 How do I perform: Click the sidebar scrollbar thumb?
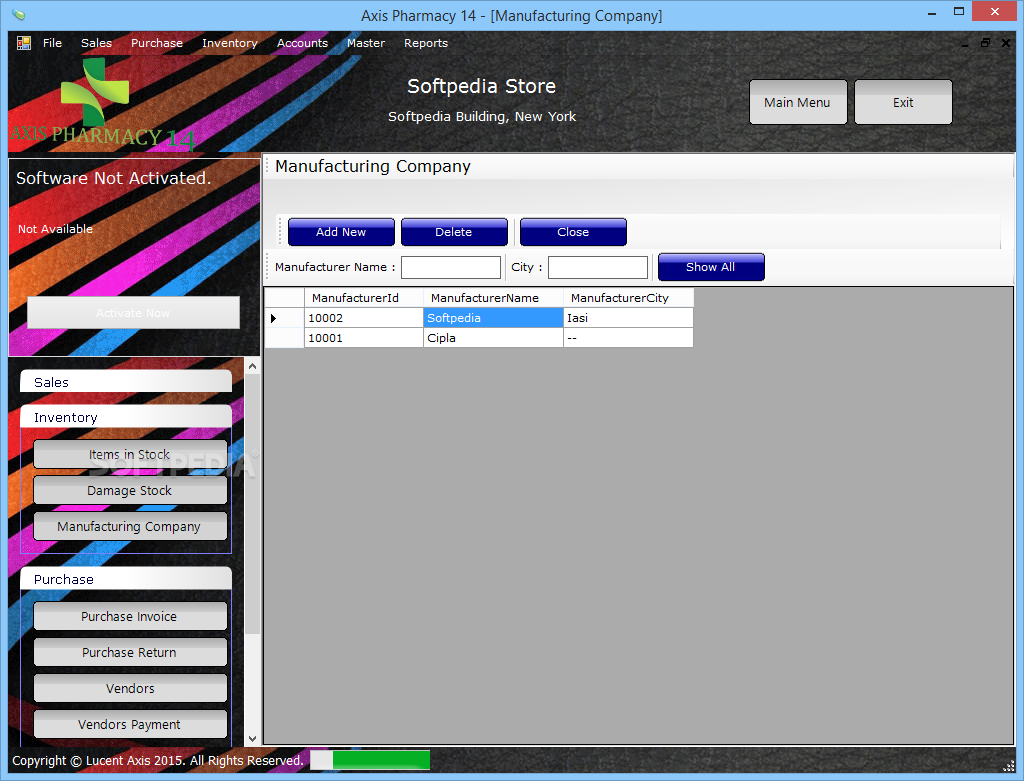pos(252,504)
